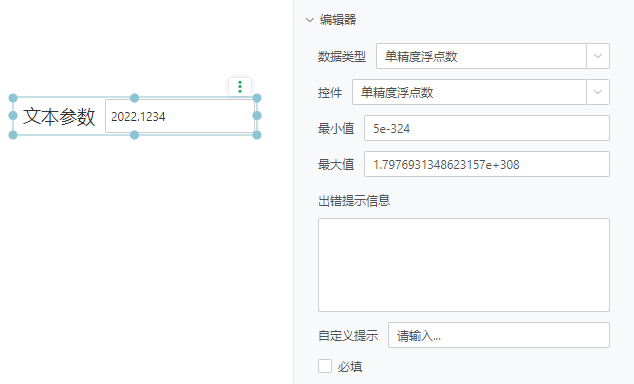Open the green three-dot widget menu
634x384 pixels.
pos(240,87)
